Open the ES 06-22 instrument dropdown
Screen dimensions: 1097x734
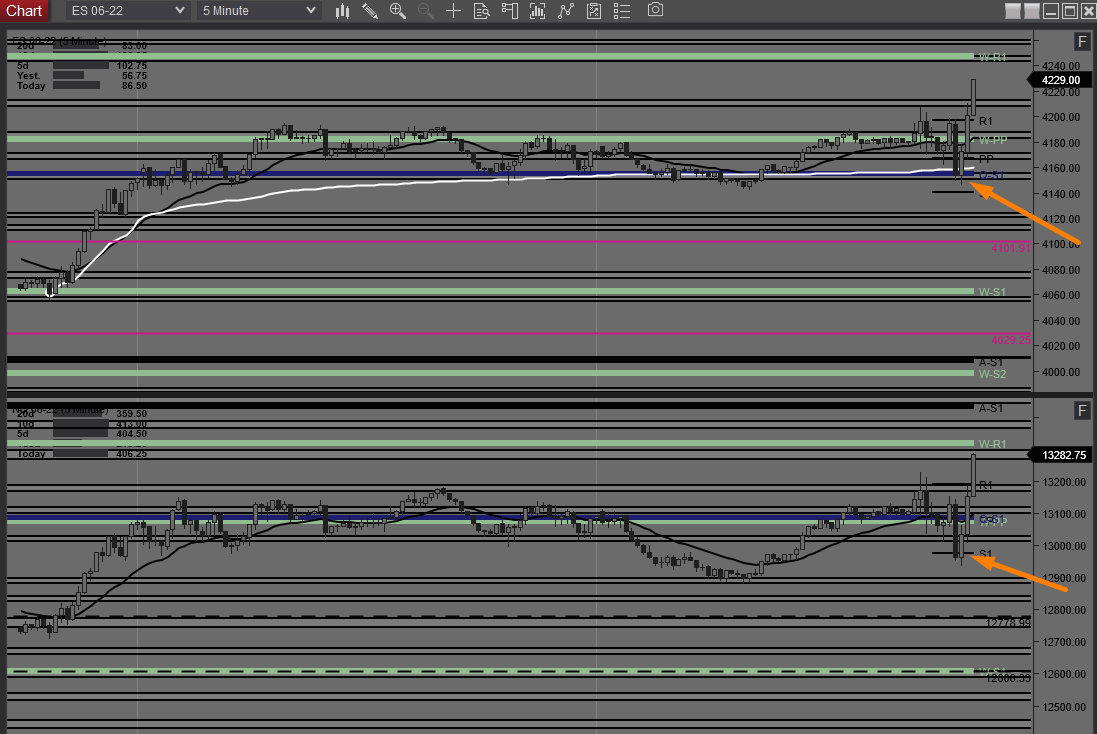(127, 10)
